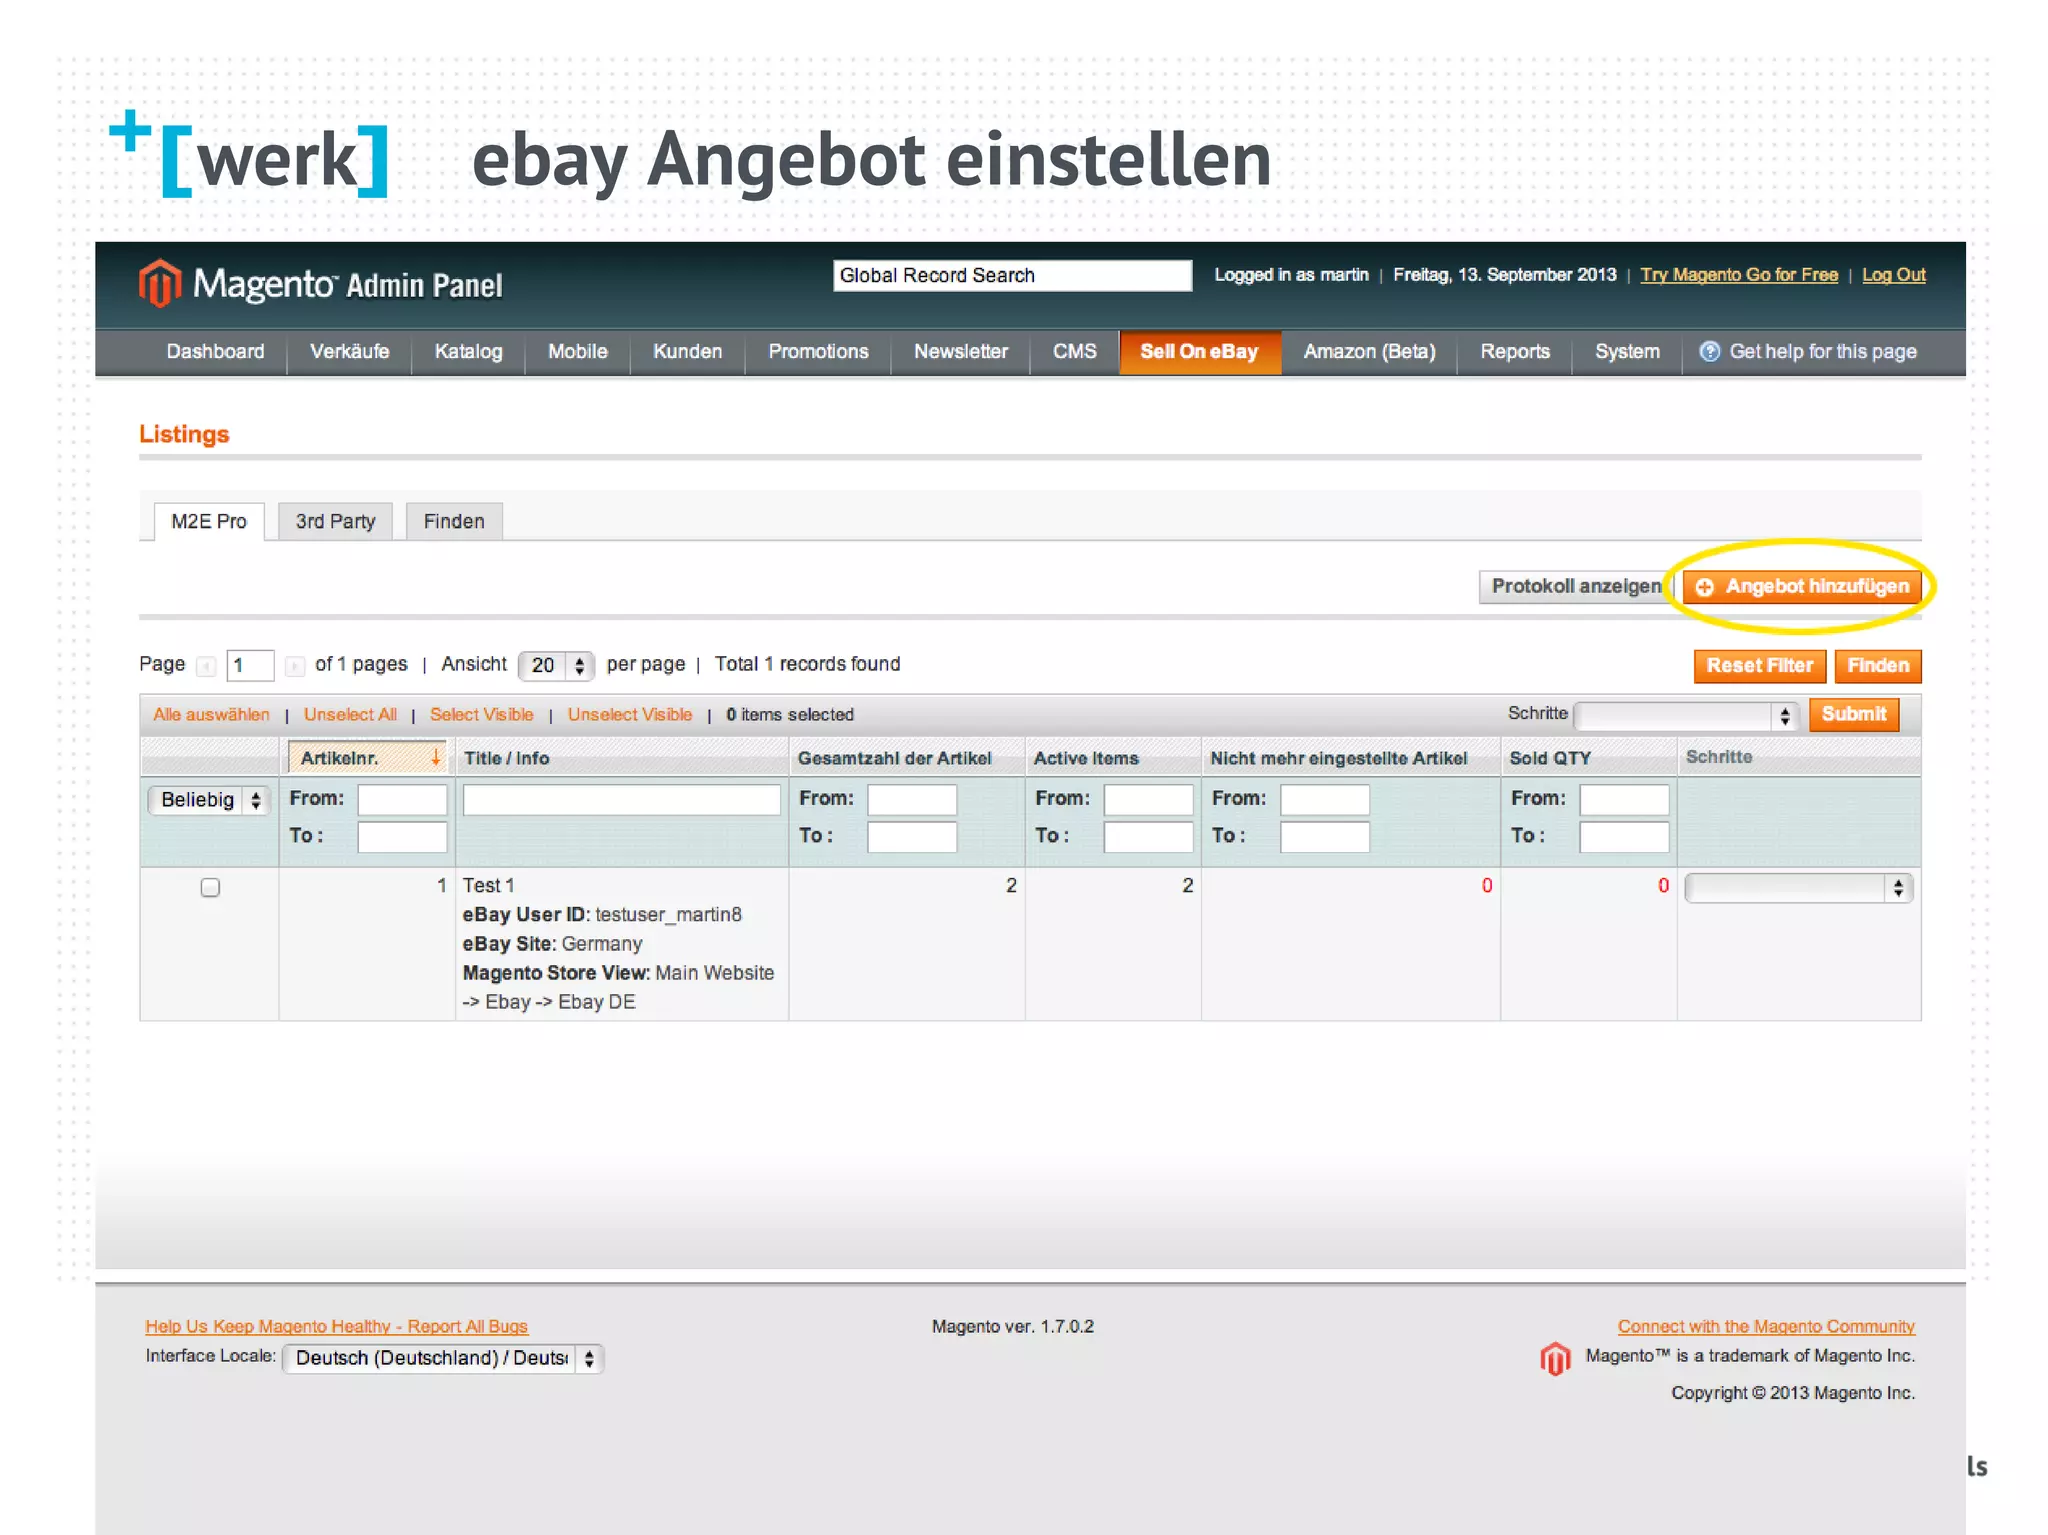This screenshot has width=2048, height=1535.
Task: Sort by the Sold QTY column header
Action: [1550, 758]
